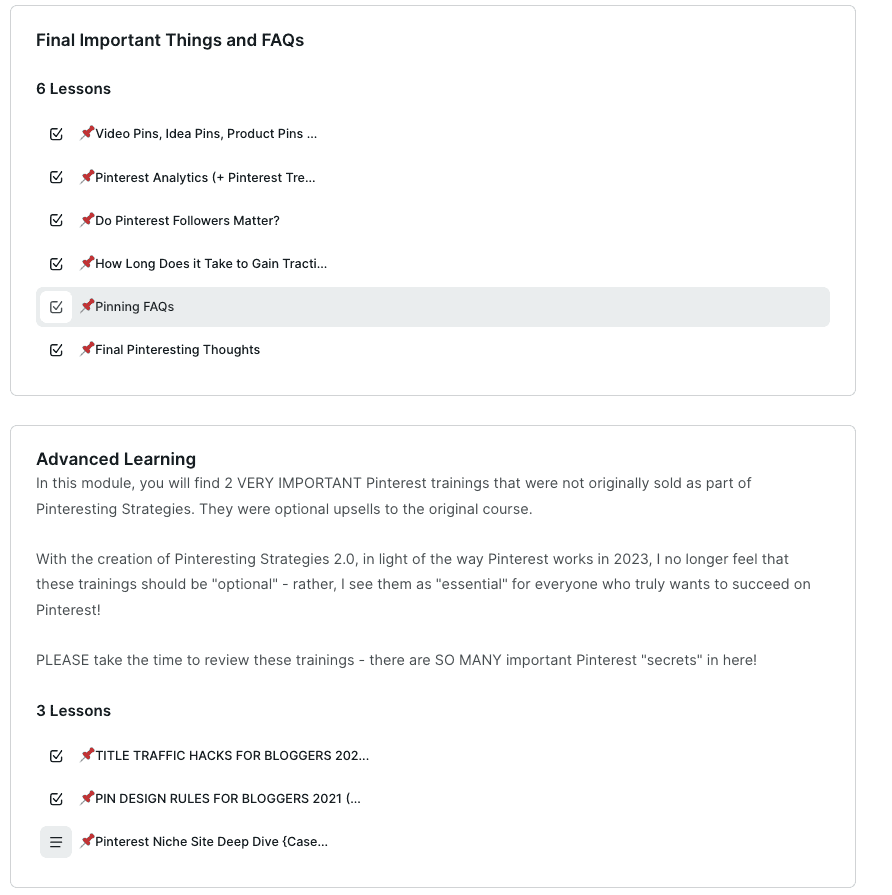Click the pushpin icon beside Video Pins lesson

[86, 132]
